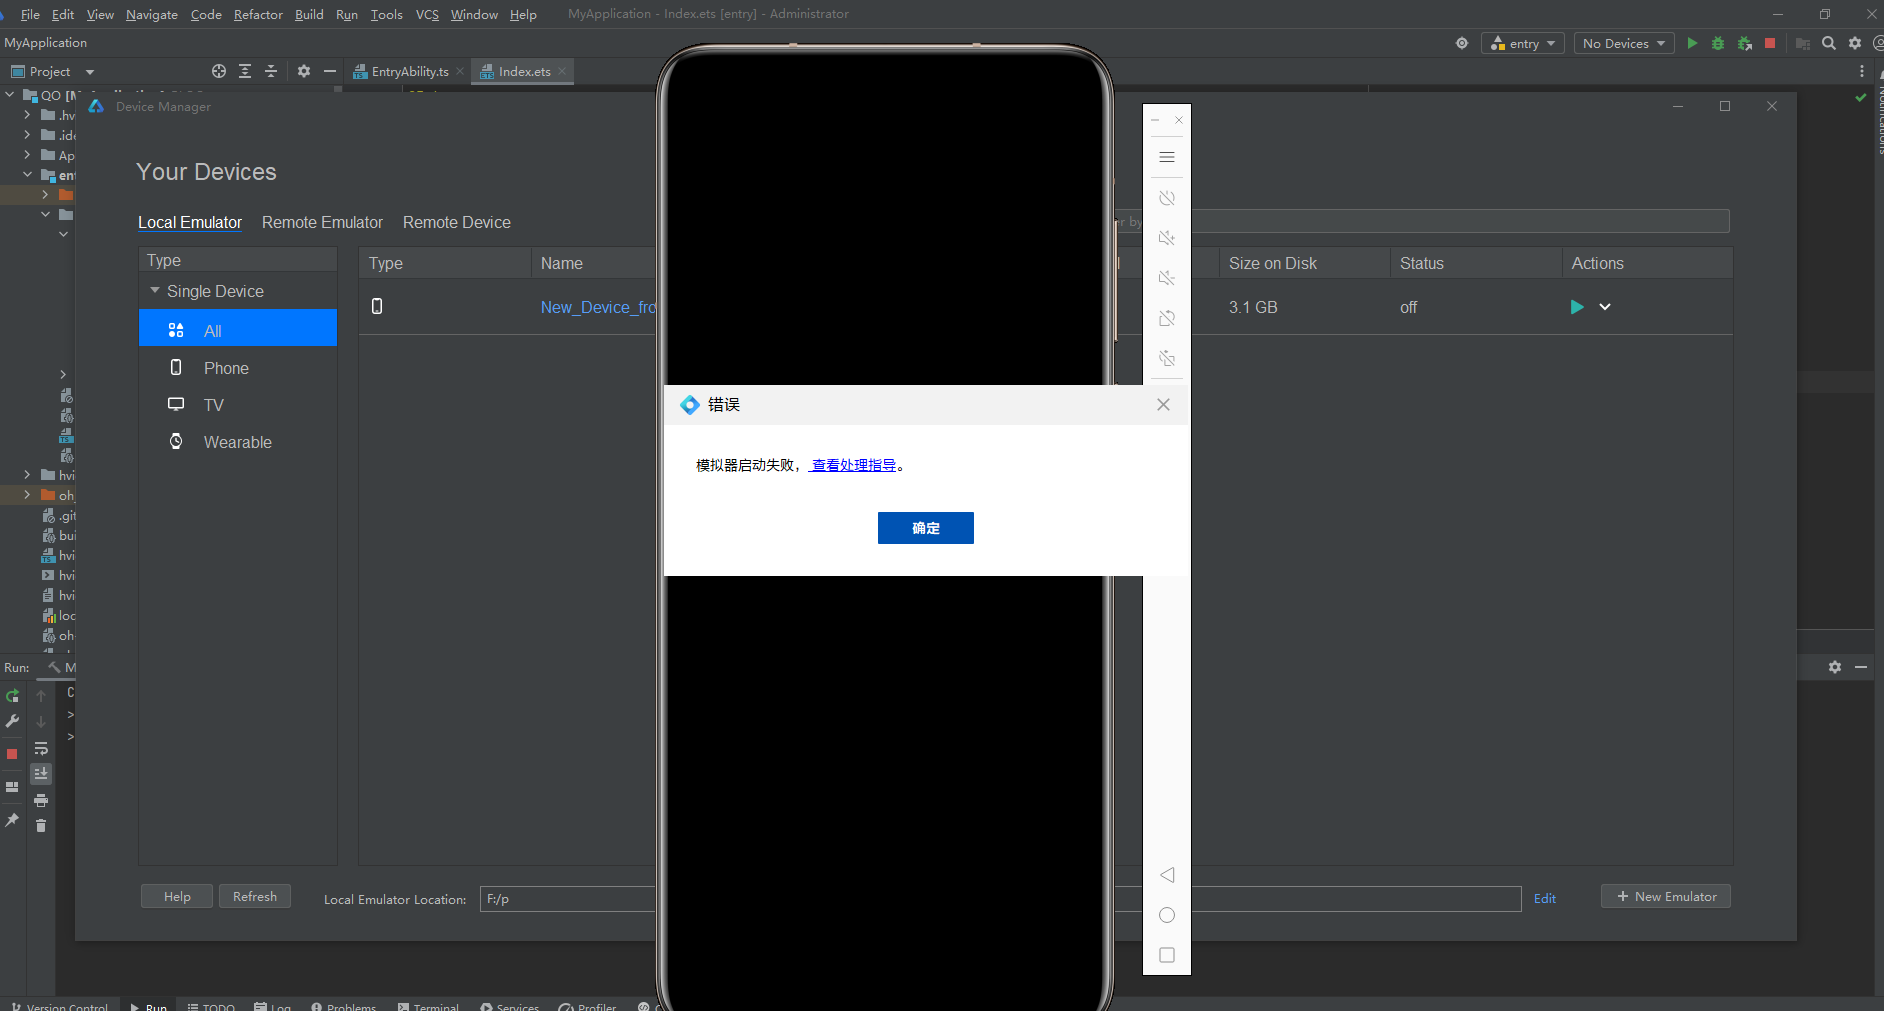This screenshot has height=1011, width=1884.
Task: Open Project panel options gear icon
Action: point(304,71)
